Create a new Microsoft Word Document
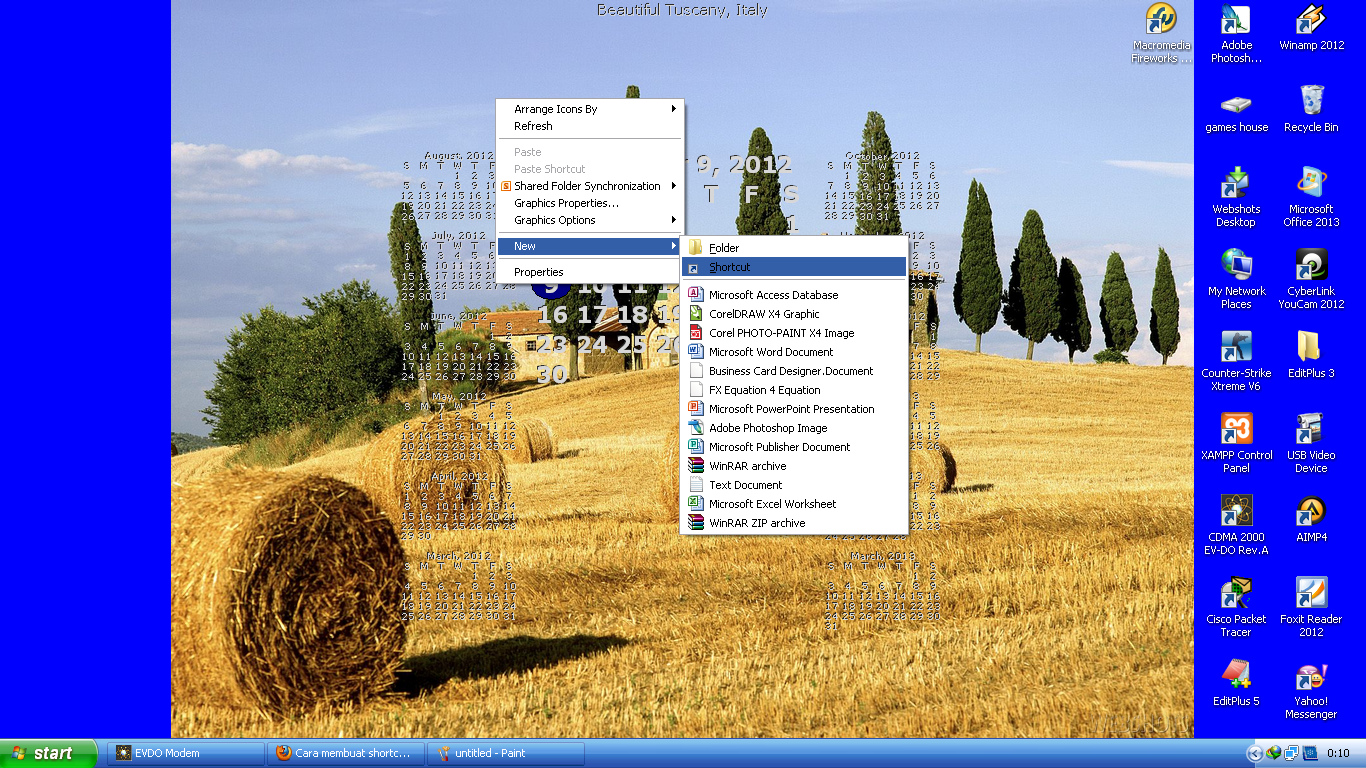The height and width of the screenshot is (768, 1366). 794,352
